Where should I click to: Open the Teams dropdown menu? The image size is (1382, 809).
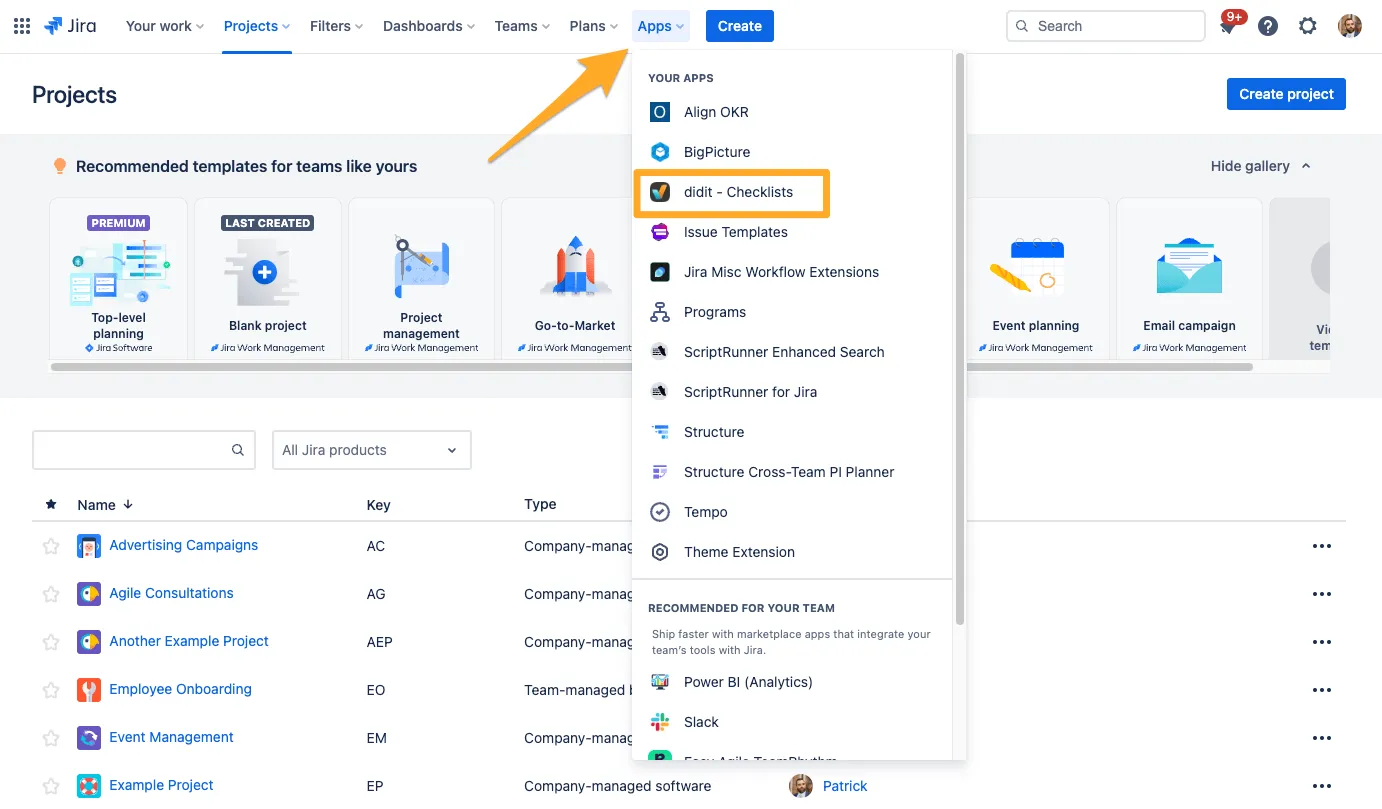522,26
